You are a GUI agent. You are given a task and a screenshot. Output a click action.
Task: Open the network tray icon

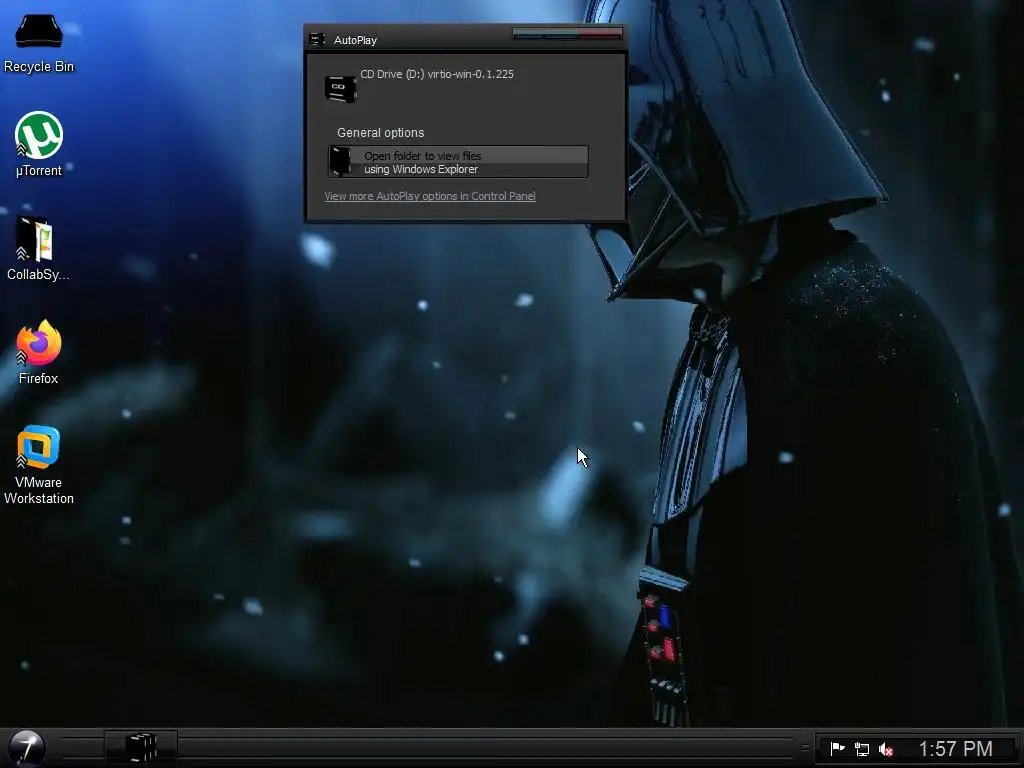pos(862,749)
